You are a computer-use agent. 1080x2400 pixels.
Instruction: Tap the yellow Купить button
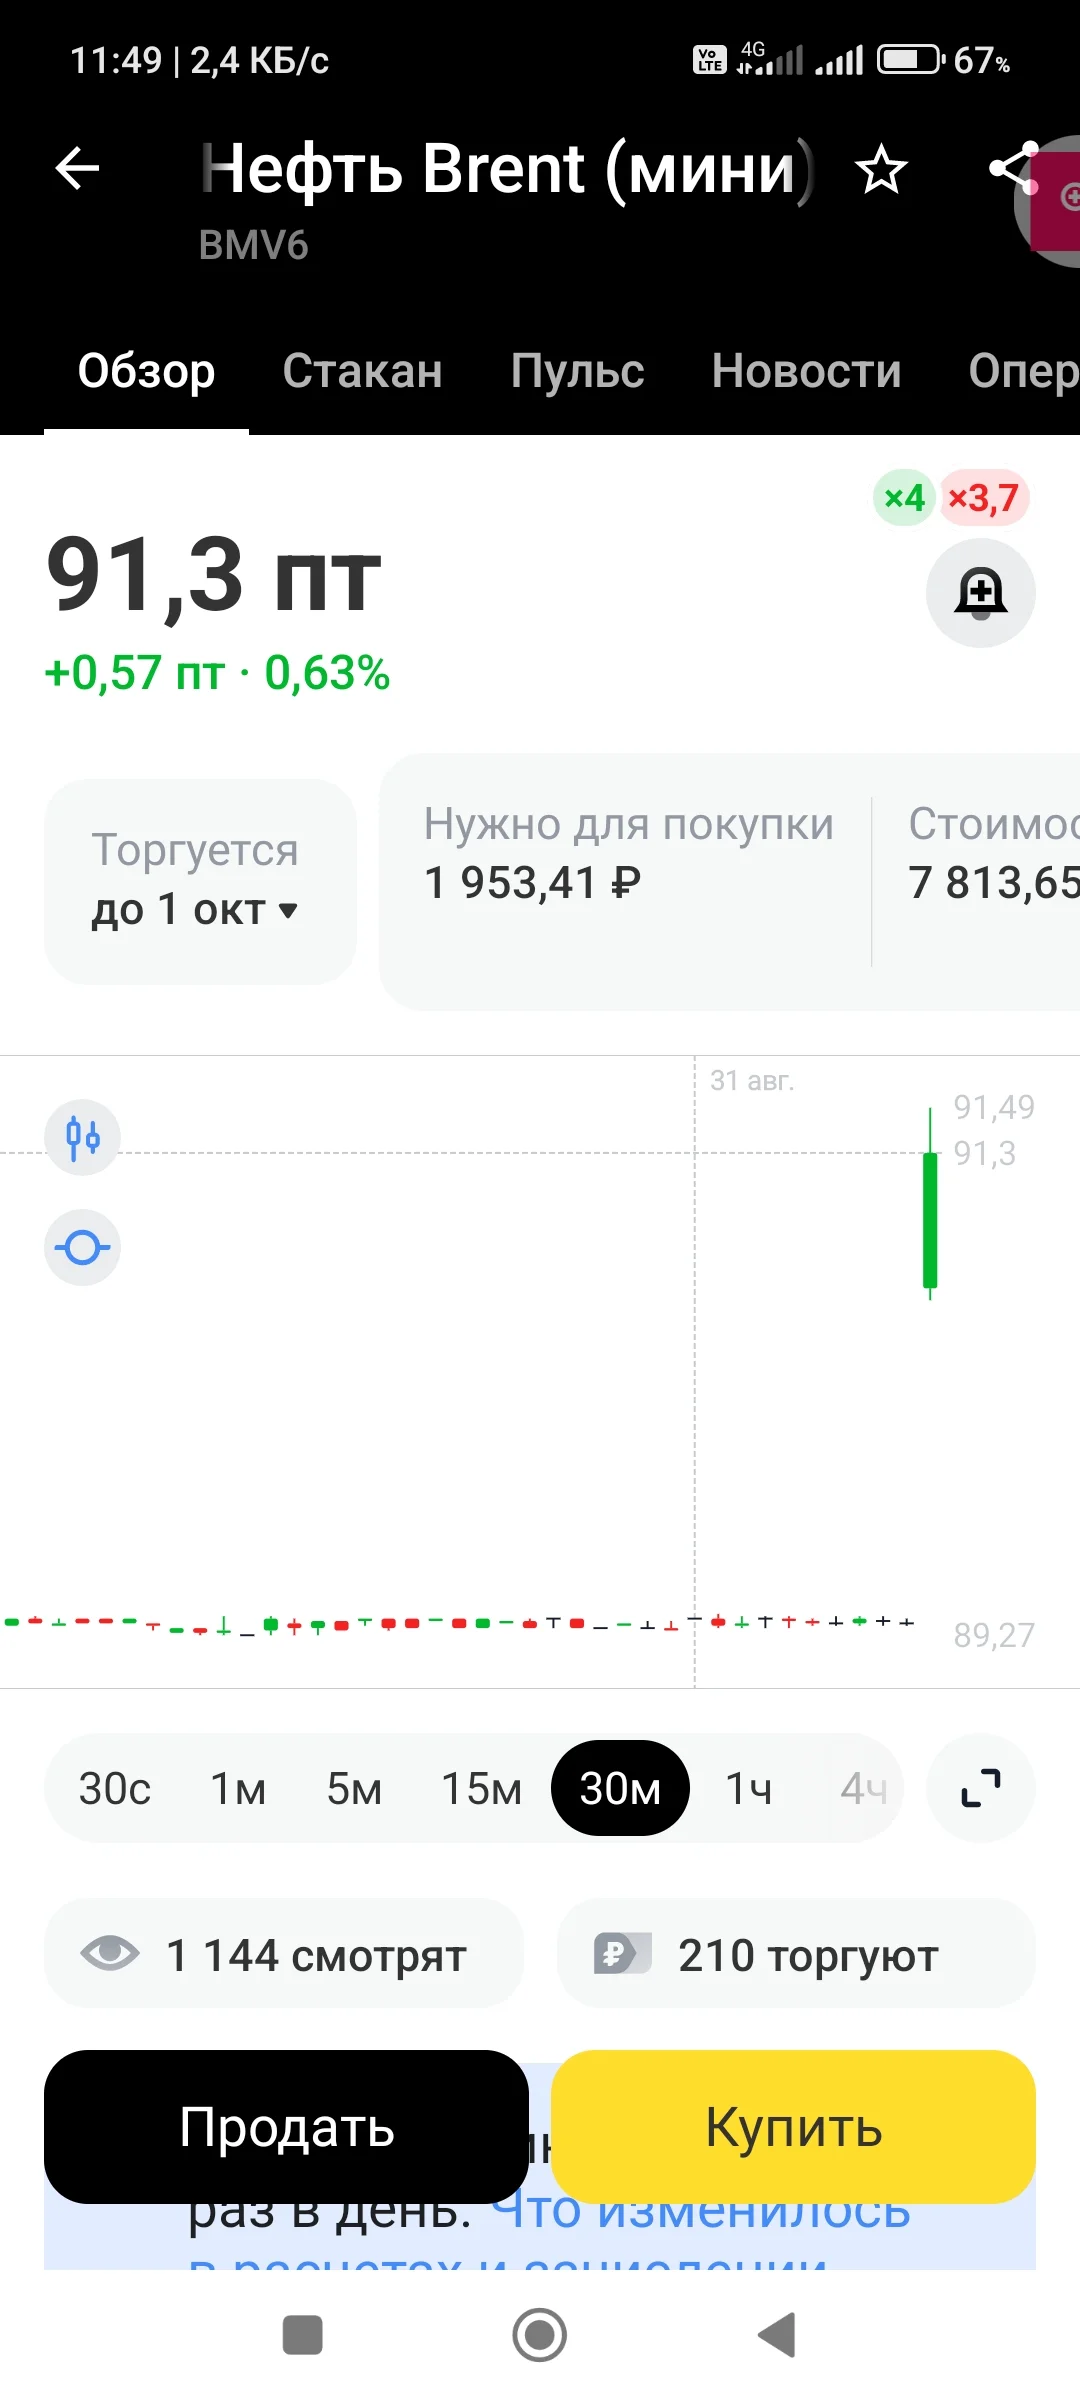click(793, 2127)
